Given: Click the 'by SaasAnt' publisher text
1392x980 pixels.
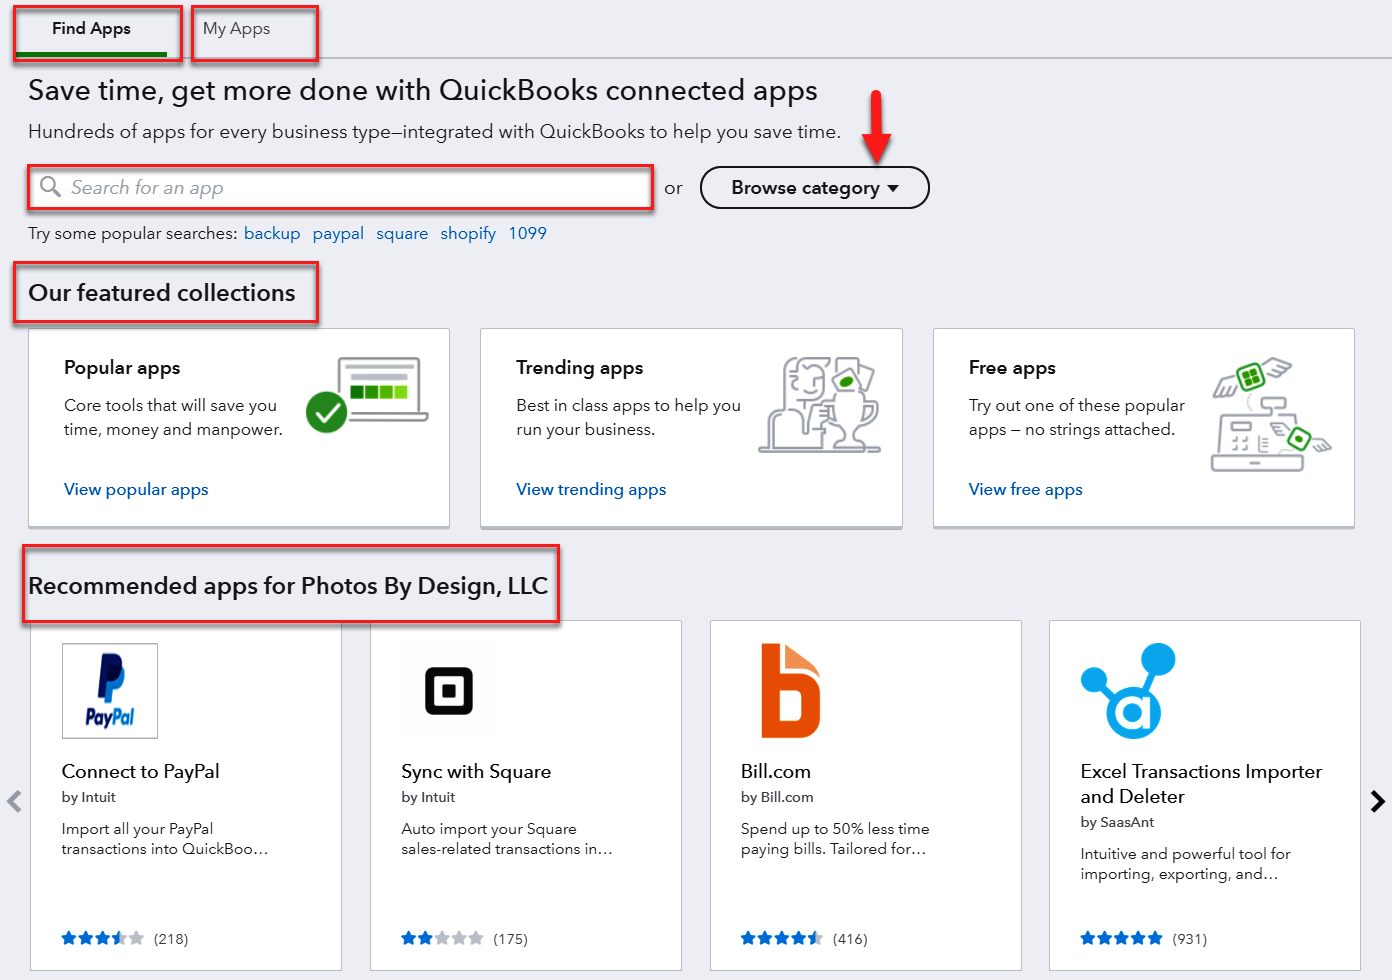Looking at the screenshot, I should (1117, 822).
